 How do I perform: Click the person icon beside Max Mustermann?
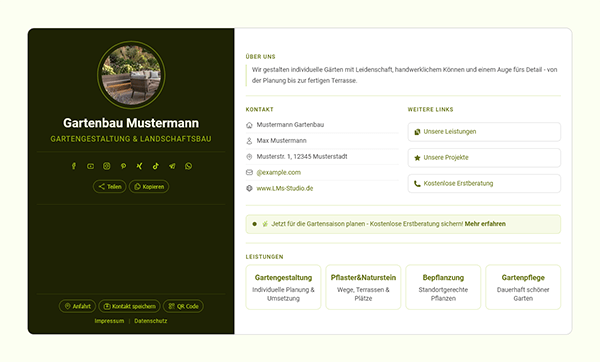pyautogui.click(x=249, y=141)
